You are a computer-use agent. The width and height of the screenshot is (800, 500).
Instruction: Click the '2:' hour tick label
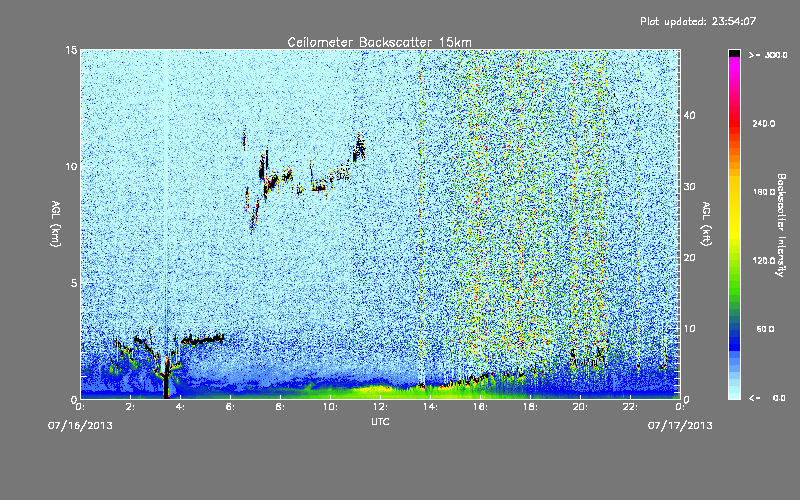pyautogui.click(x=130, y=407)
